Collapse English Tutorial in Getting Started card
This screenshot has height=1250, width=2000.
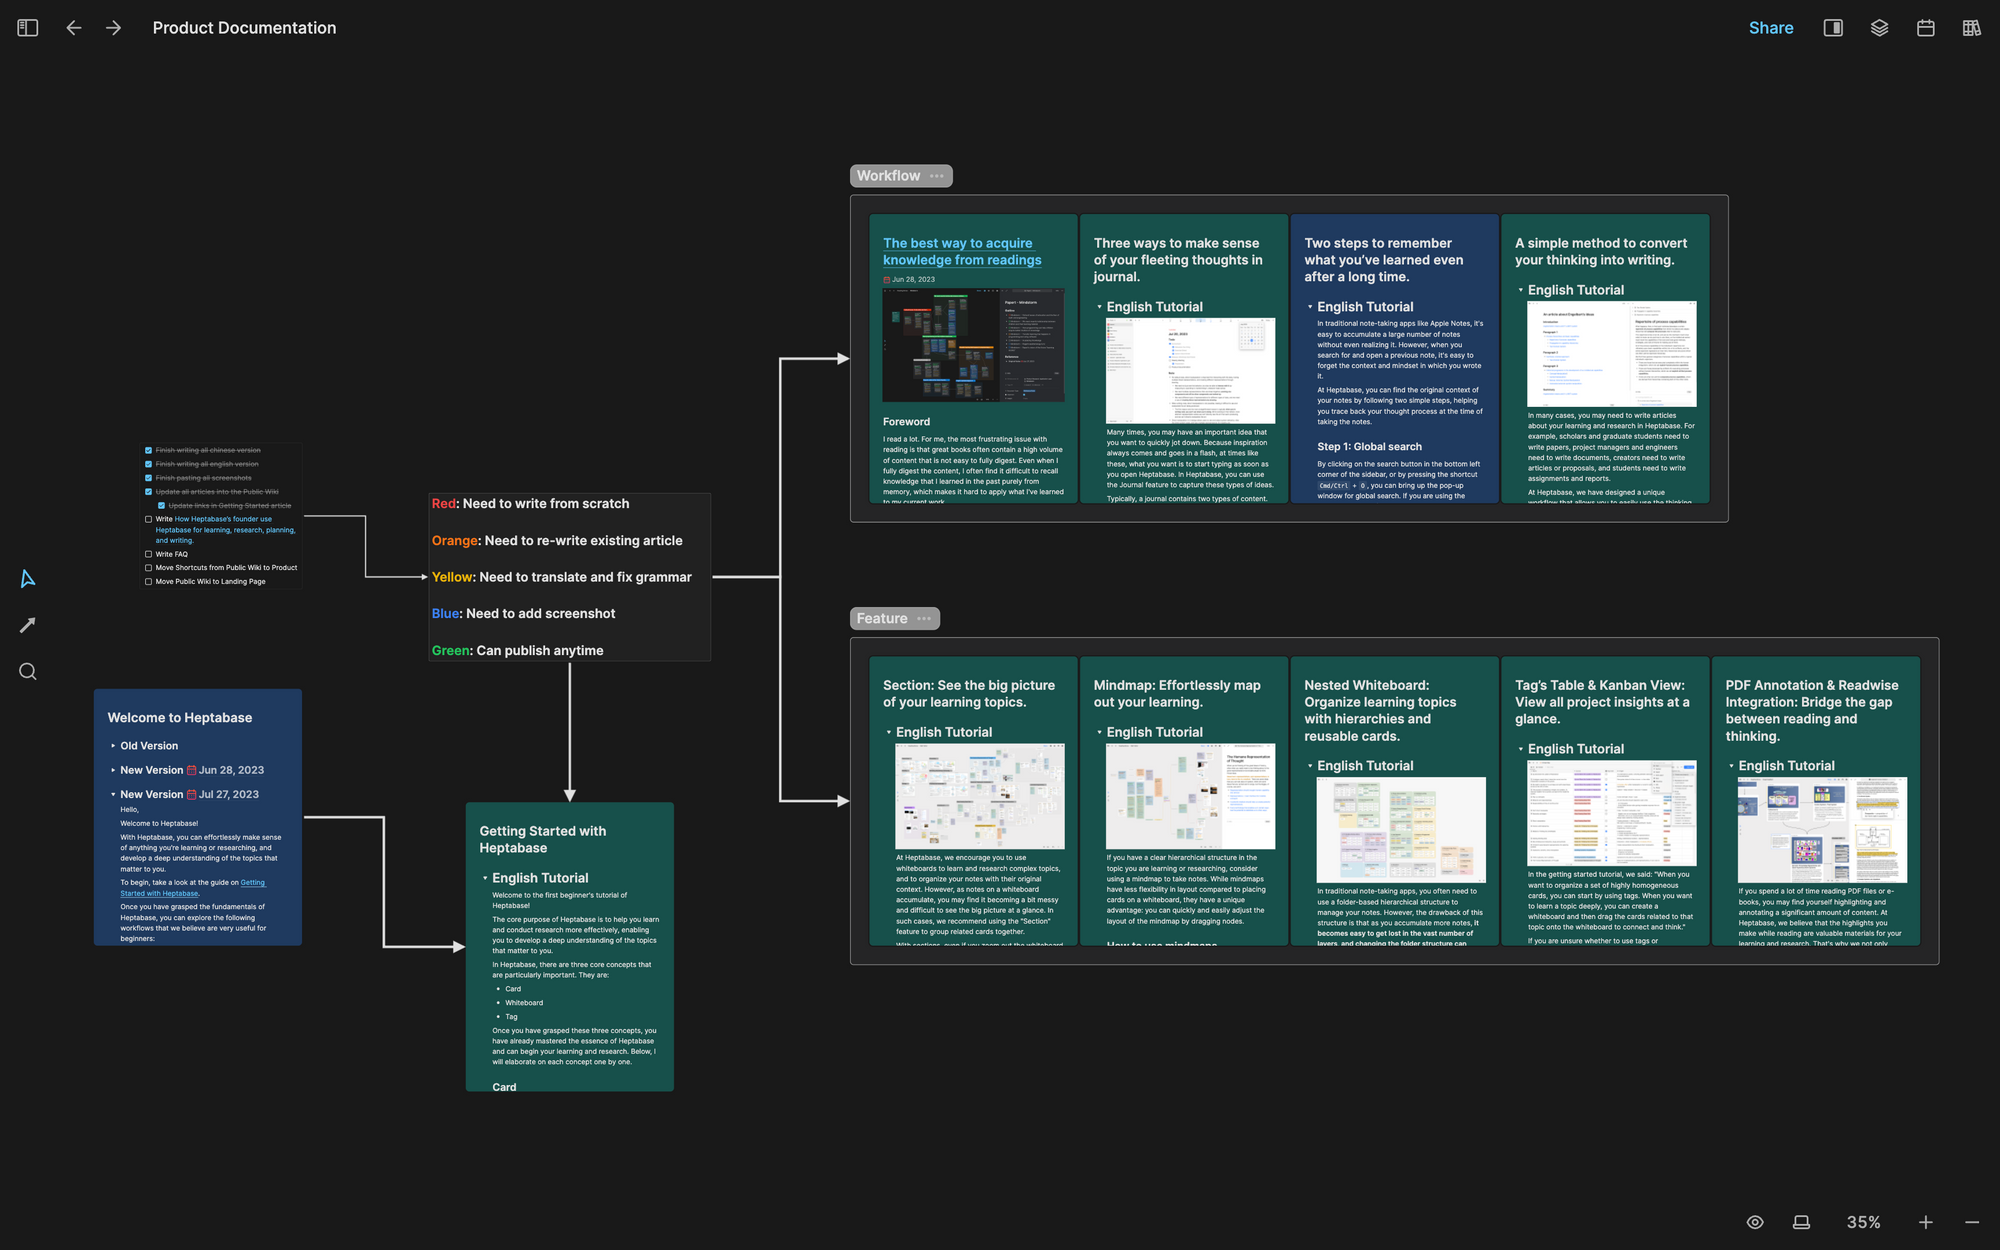(485, 878)
